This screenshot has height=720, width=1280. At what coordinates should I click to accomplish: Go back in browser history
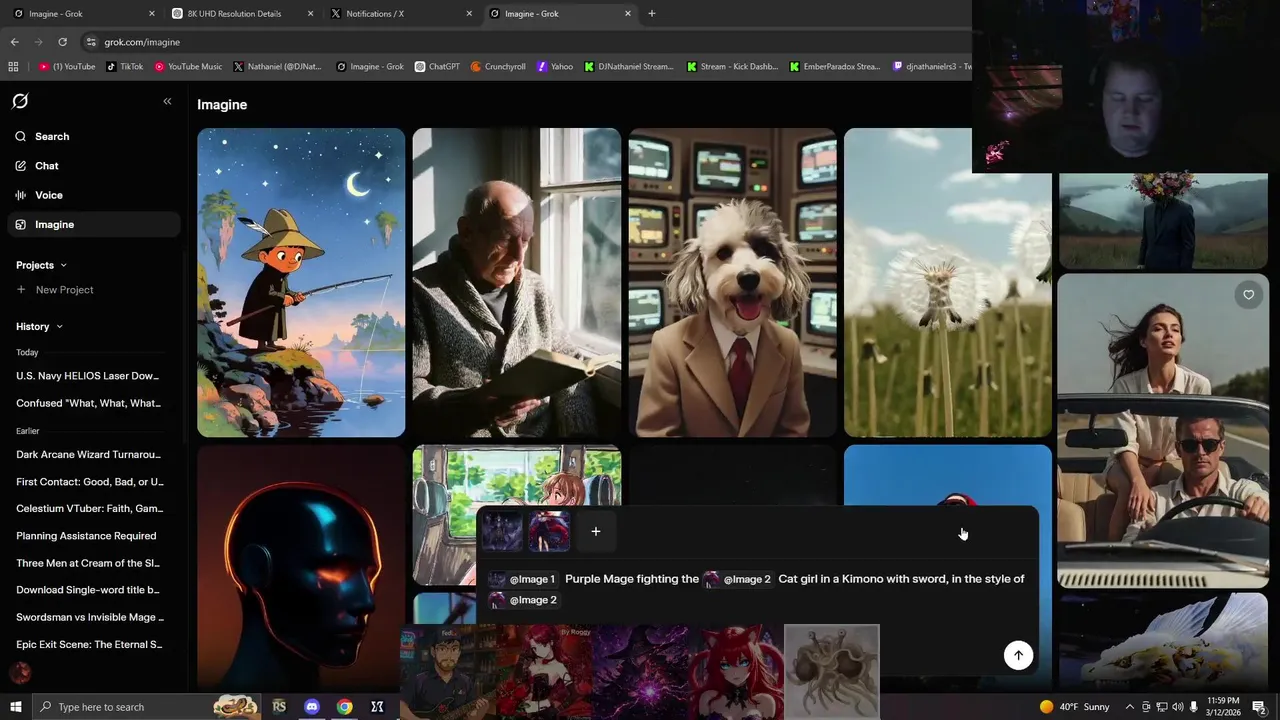pyautogui.click(x=14, y=42)
